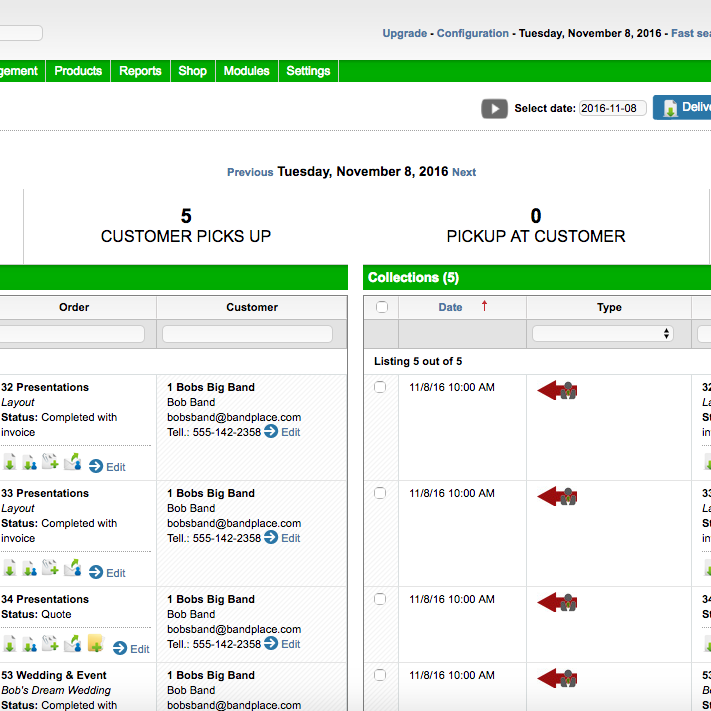Open the Modules menu
This screenshot has height=711, width=711.
pyautogui.click(x=246, y=71)
